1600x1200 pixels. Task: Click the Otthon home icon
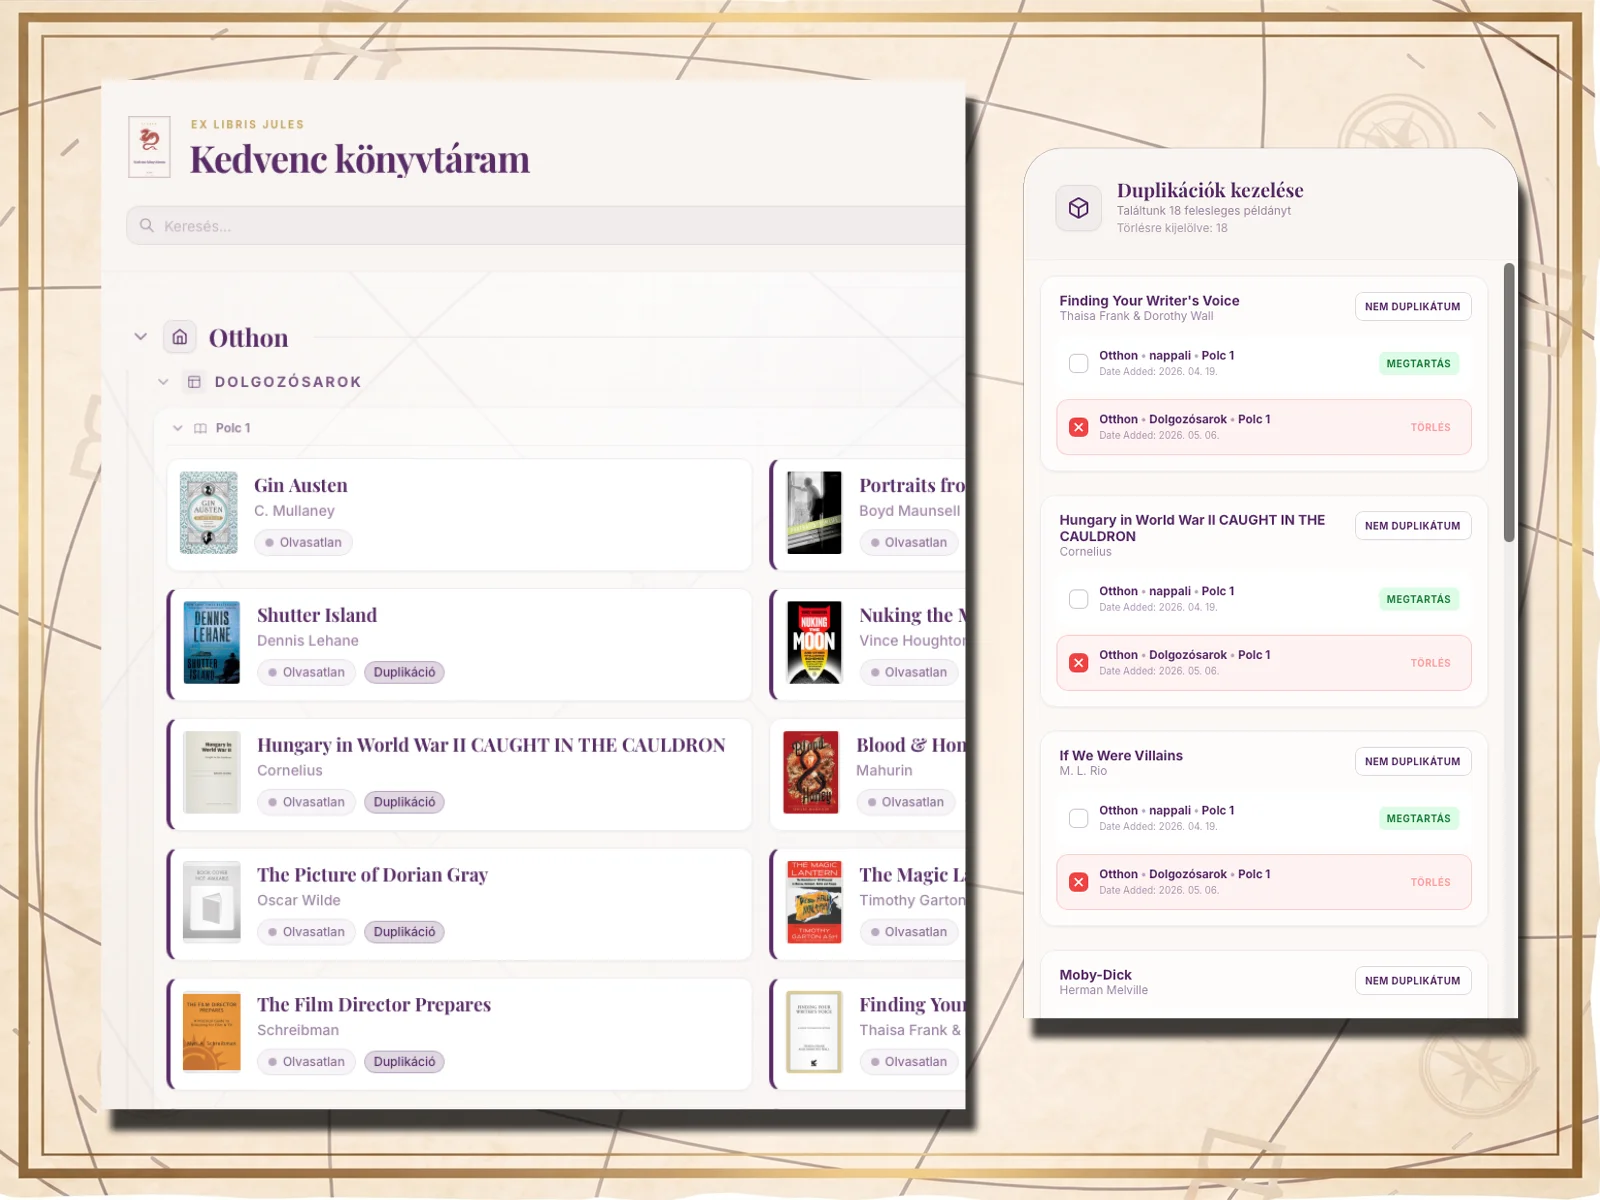(180, 337)
